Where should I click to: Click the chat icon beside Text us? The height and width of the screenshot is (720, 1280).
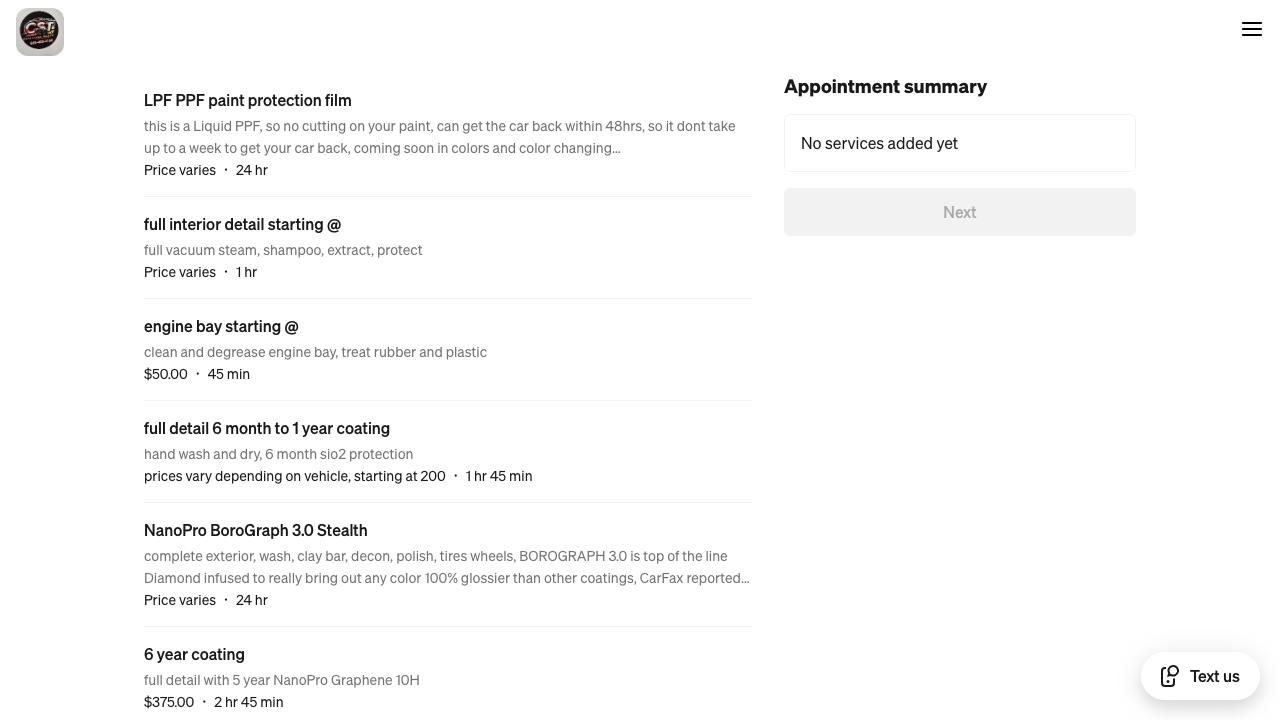coord(1170,677)
